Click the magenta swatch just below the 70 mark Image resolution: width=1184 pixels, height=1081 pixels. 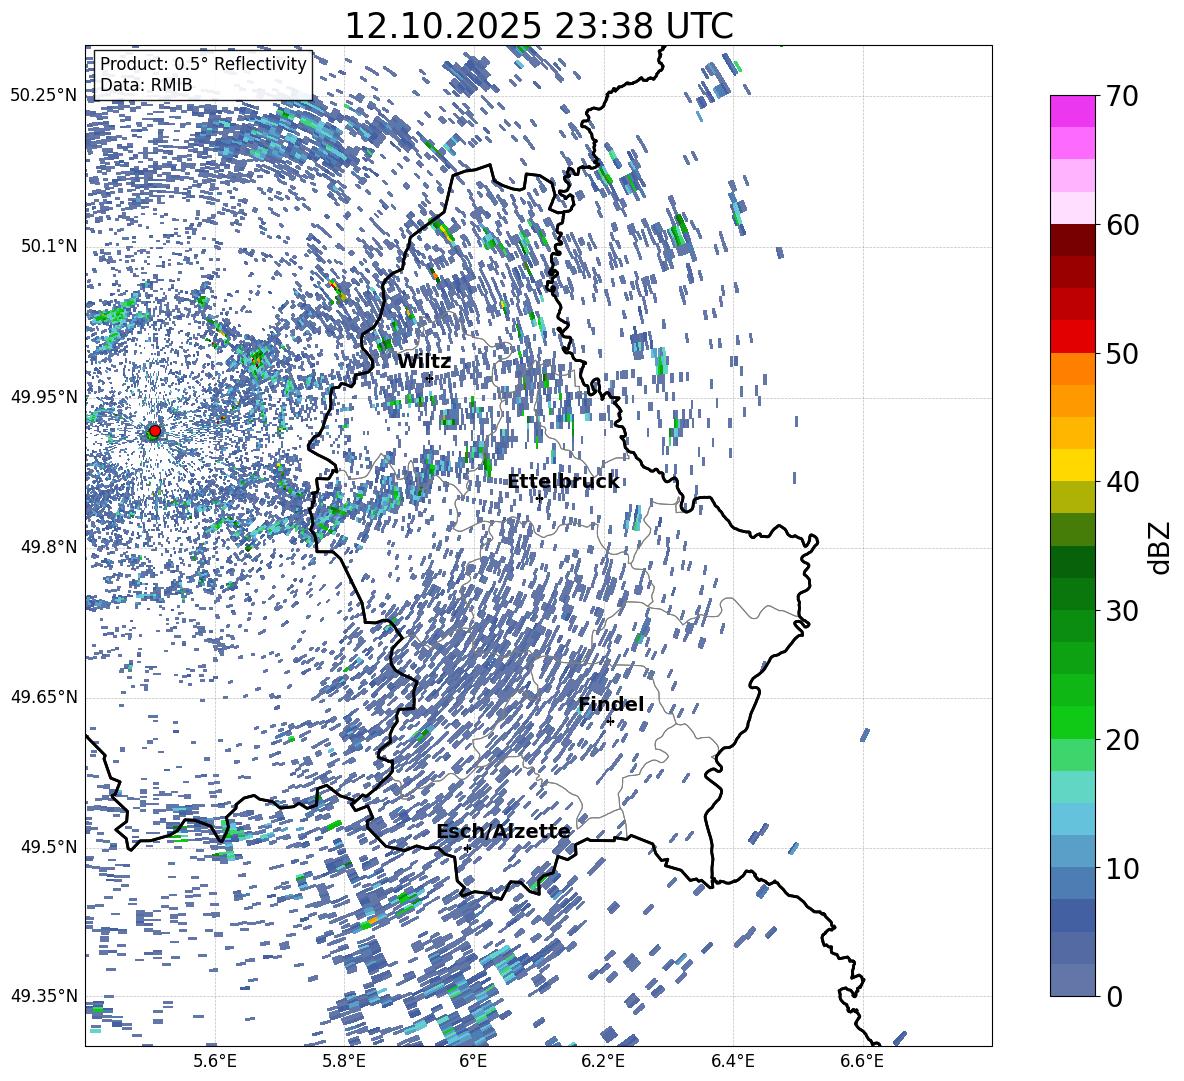coord(1072,112)
